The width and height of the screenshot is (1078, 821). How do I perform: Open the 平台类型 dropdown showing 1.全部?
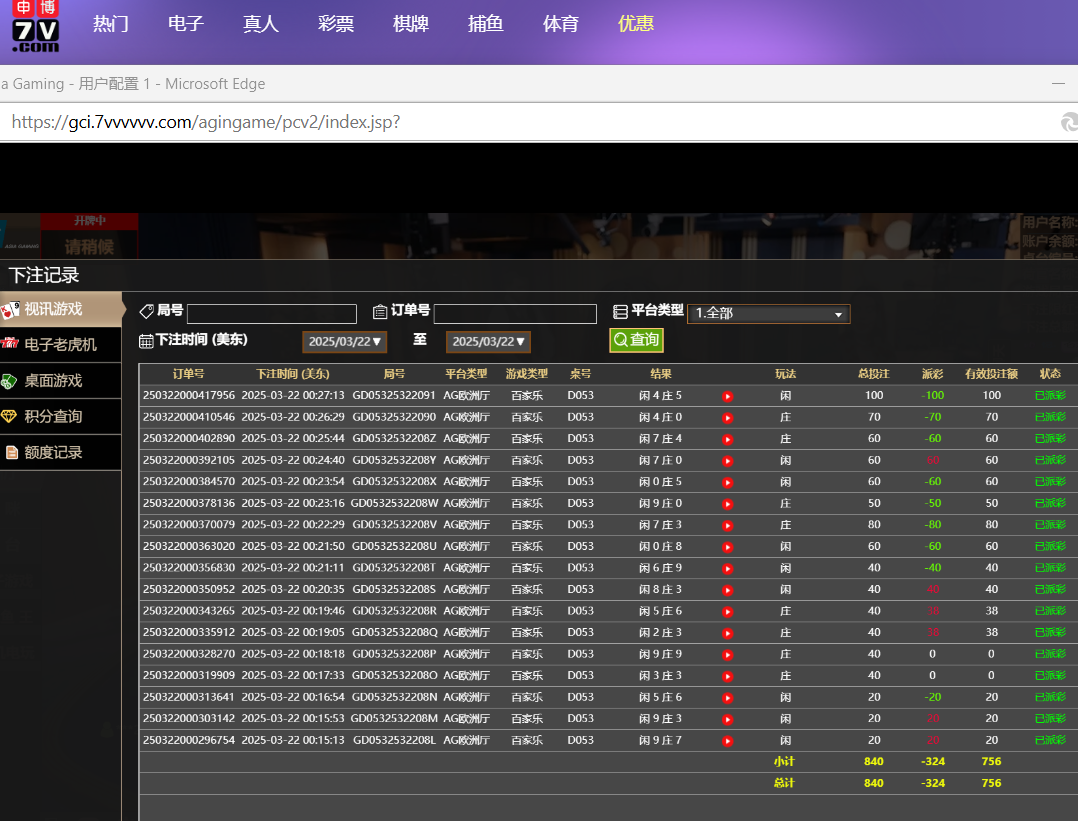(768, 314)
